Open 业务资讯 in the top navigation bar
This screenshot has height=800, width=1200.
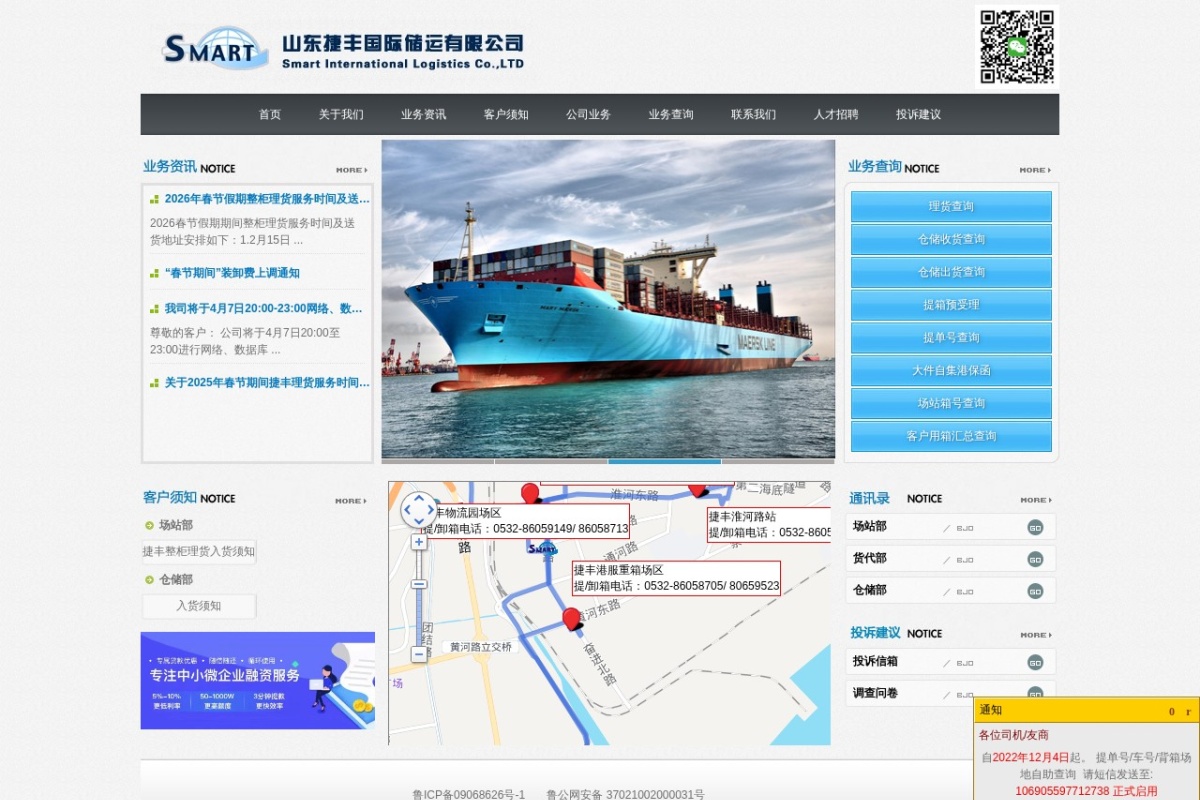(423, 114)
